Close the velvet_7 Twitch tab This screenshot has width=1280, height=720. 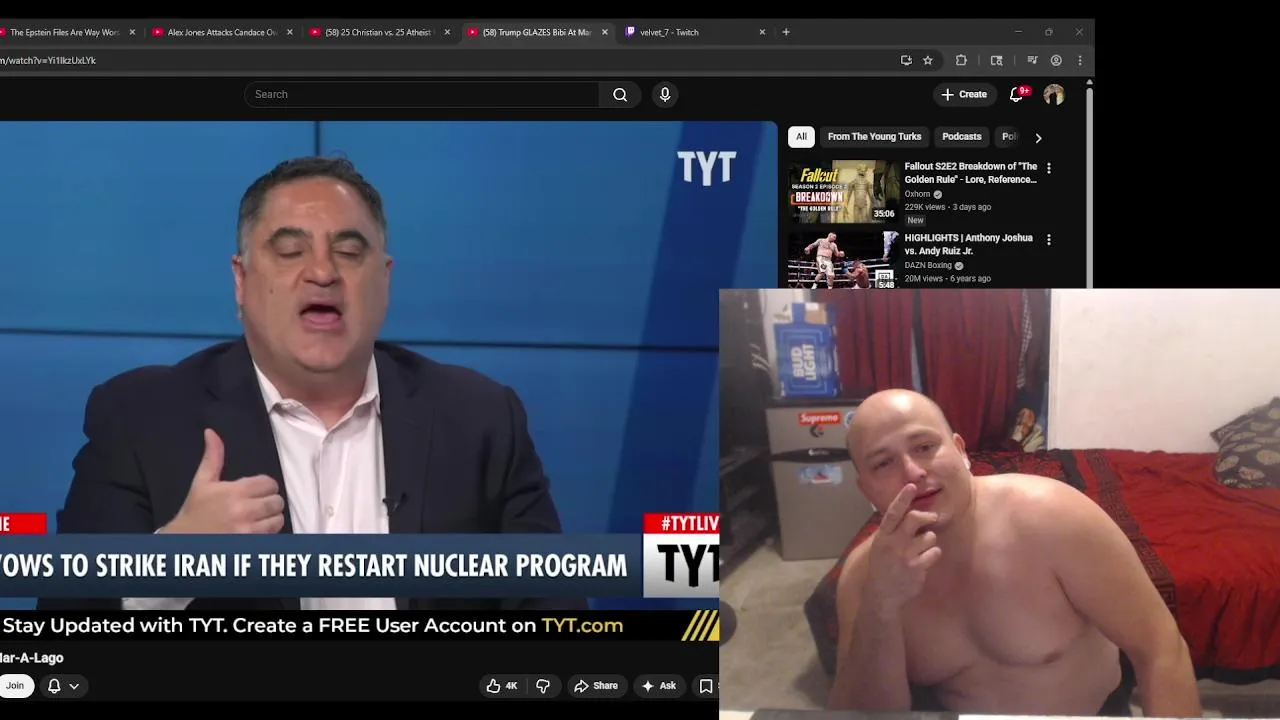[762, 32]
